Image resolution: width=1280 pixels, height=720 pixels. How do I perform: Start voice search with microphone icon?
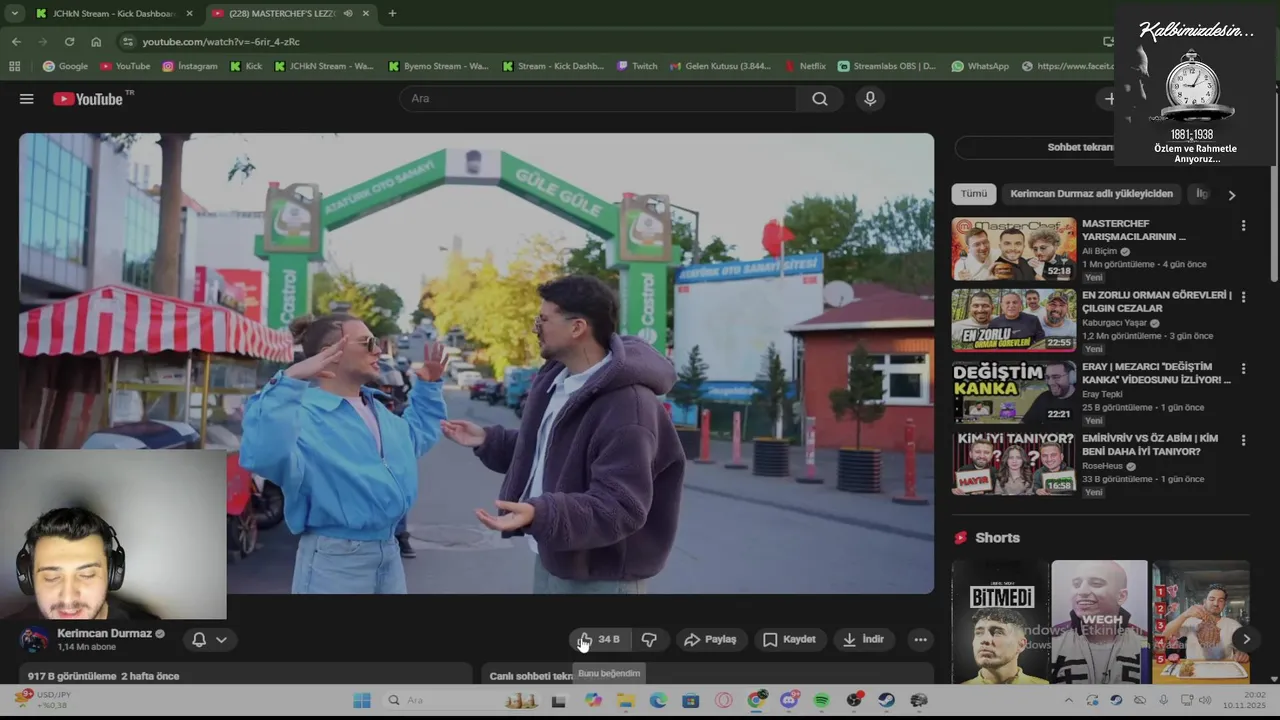(x=870, y=99)
